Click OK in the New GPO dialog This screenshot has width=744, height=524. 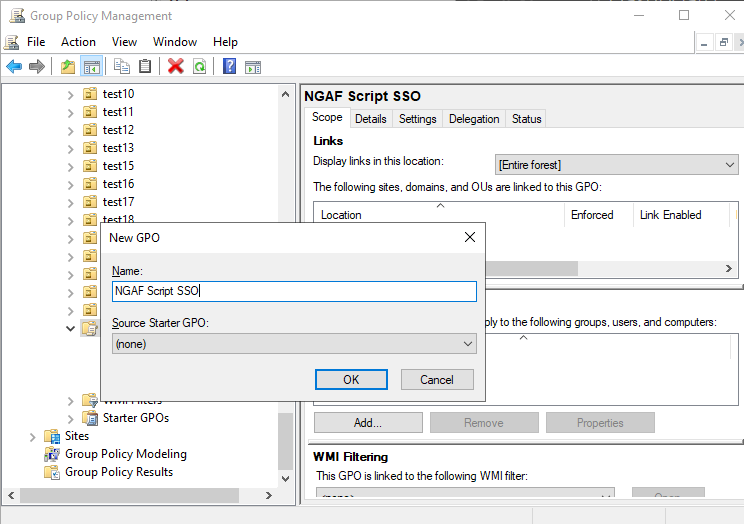[x=350, y=380]
